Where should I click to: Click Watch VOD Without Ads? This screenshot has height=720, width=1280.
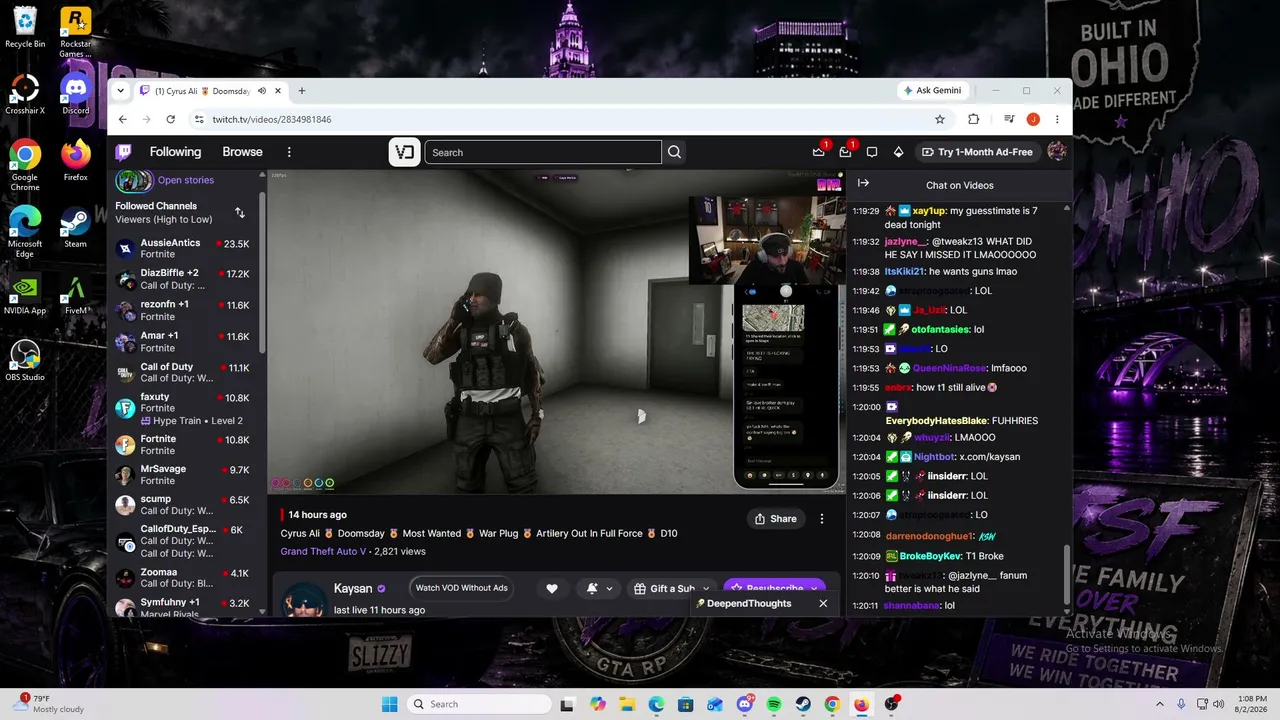(x=461, y=588)
